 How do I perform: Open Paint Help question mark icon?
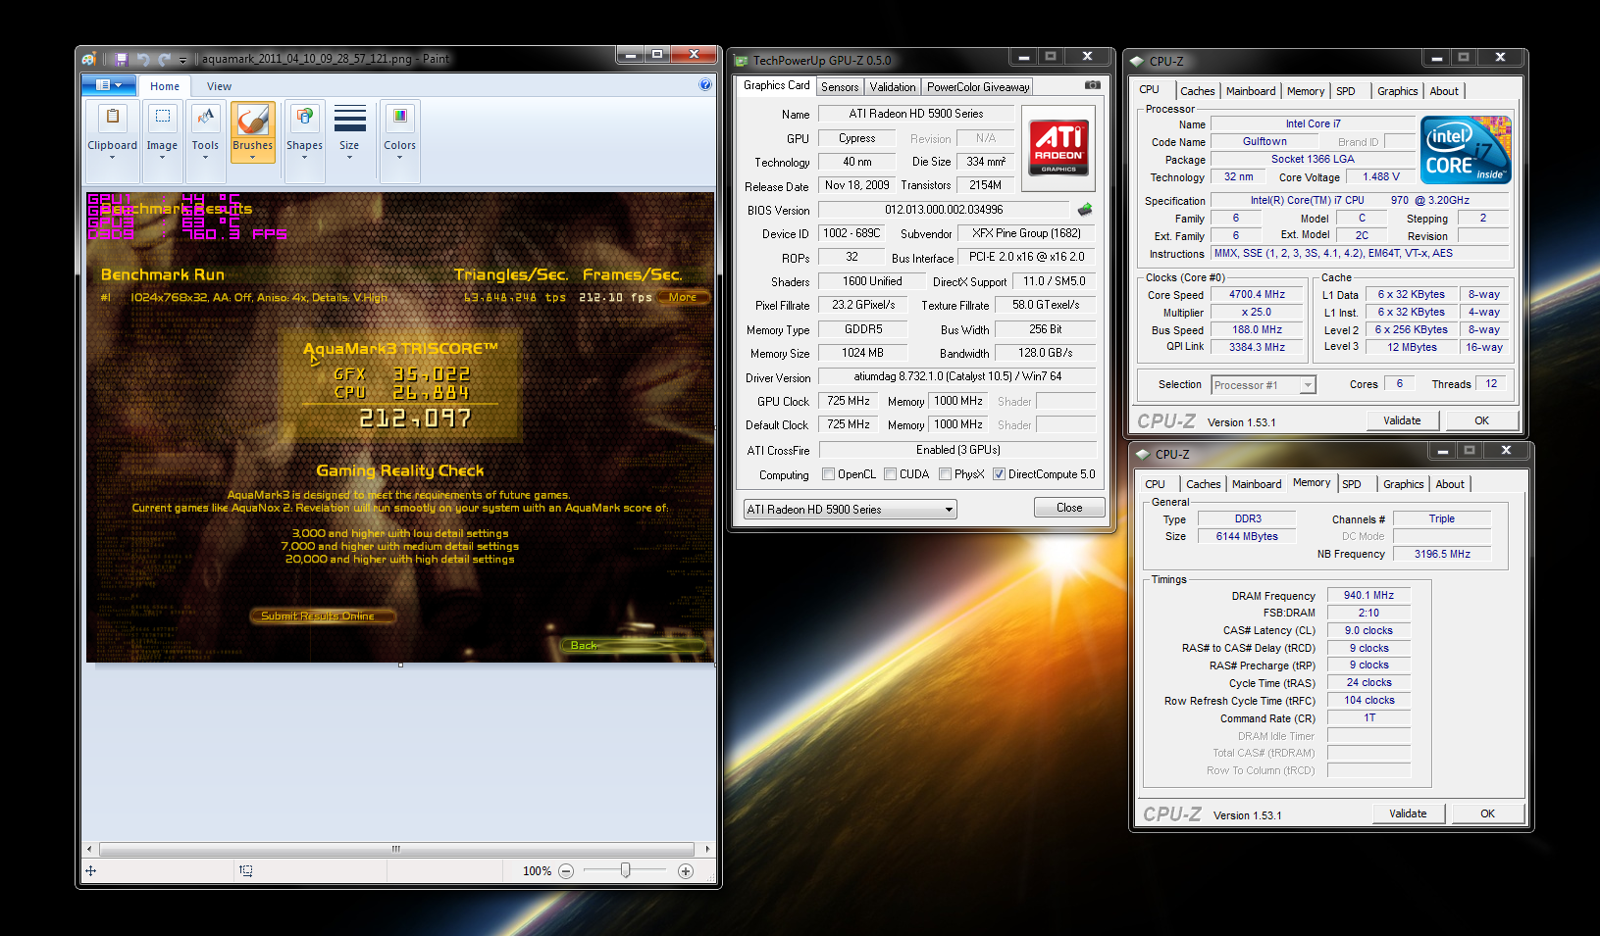coord(705,85)
